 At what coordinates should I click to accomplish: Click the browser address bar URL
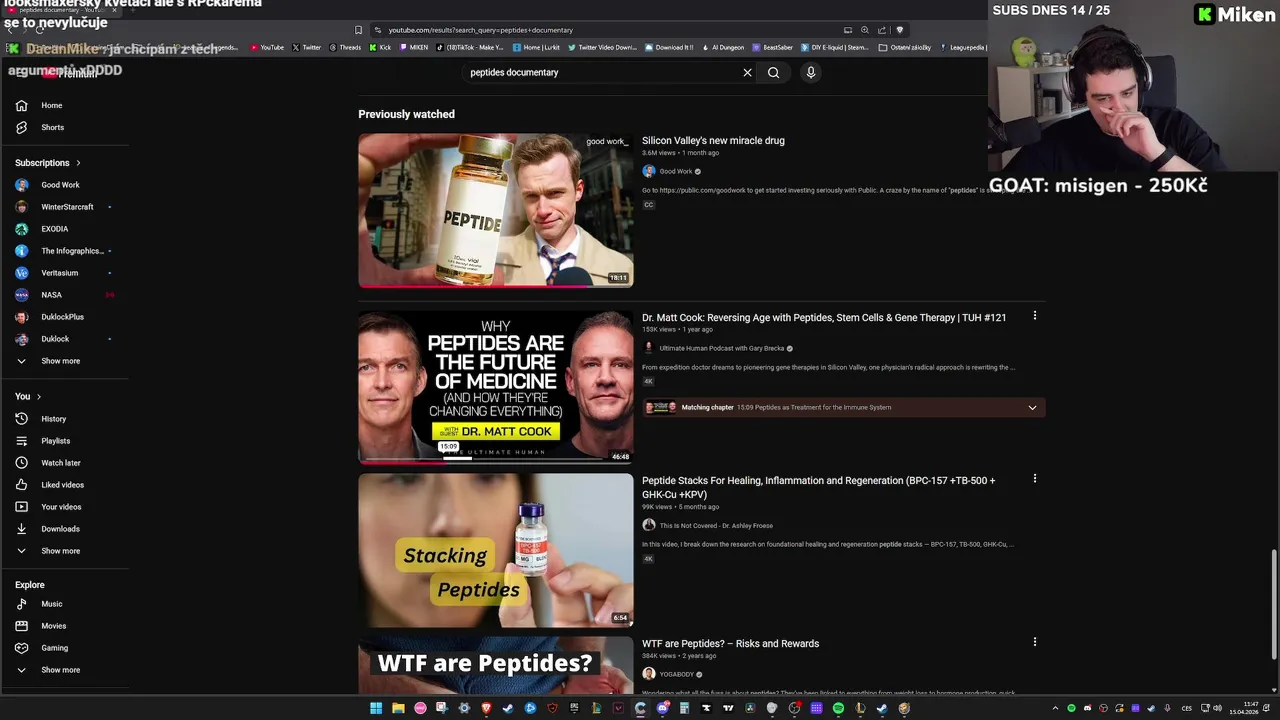tap(480, 30)
